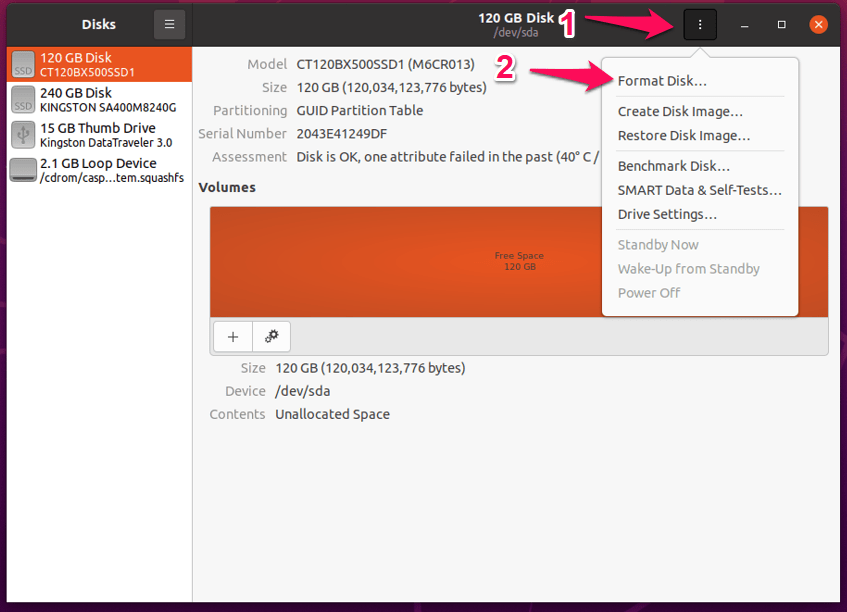Open the gears partition options button
The width and height of the screenshot is (847, 612).
(271, 337)
